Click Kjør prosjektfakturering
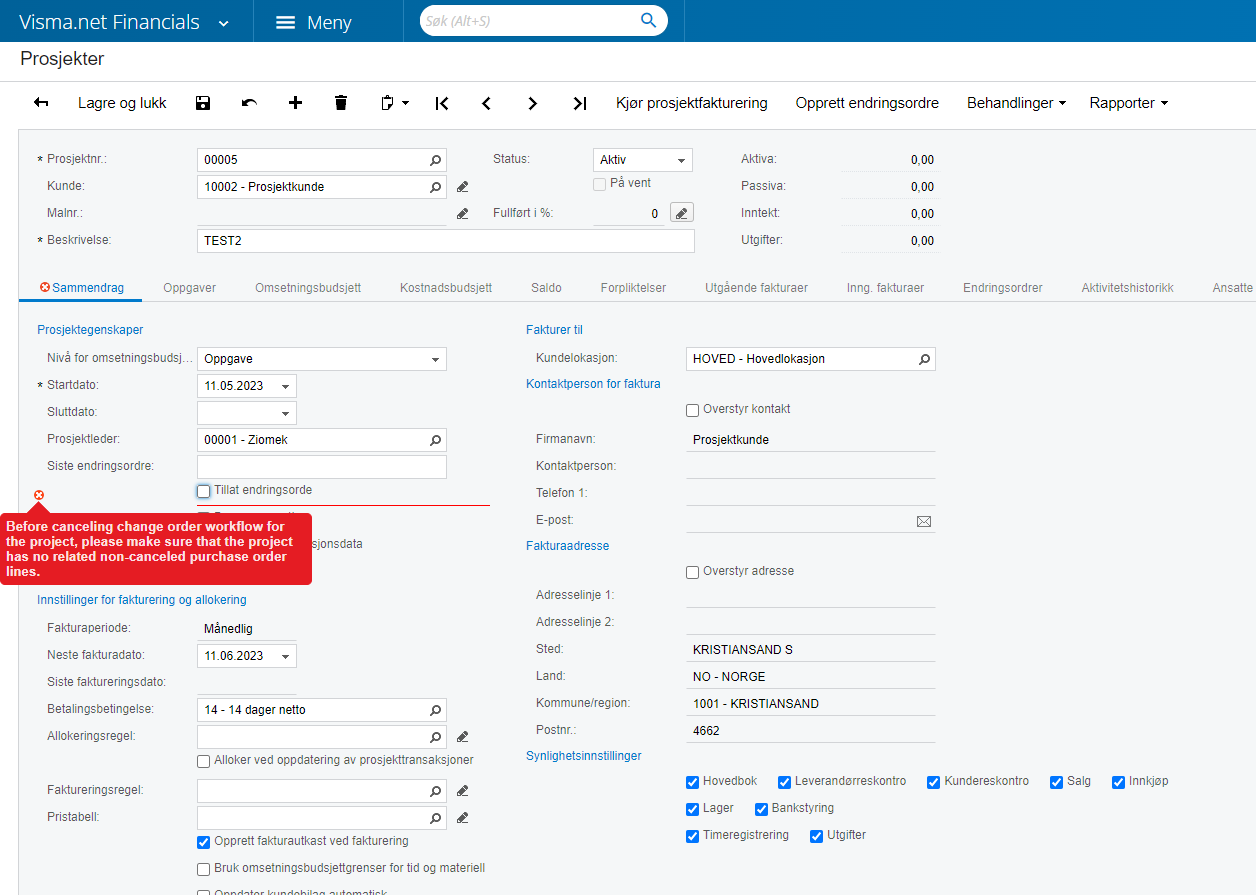The height and width of the screenshot is (895, 1256). pyautogui.click(x=692, y=102)
